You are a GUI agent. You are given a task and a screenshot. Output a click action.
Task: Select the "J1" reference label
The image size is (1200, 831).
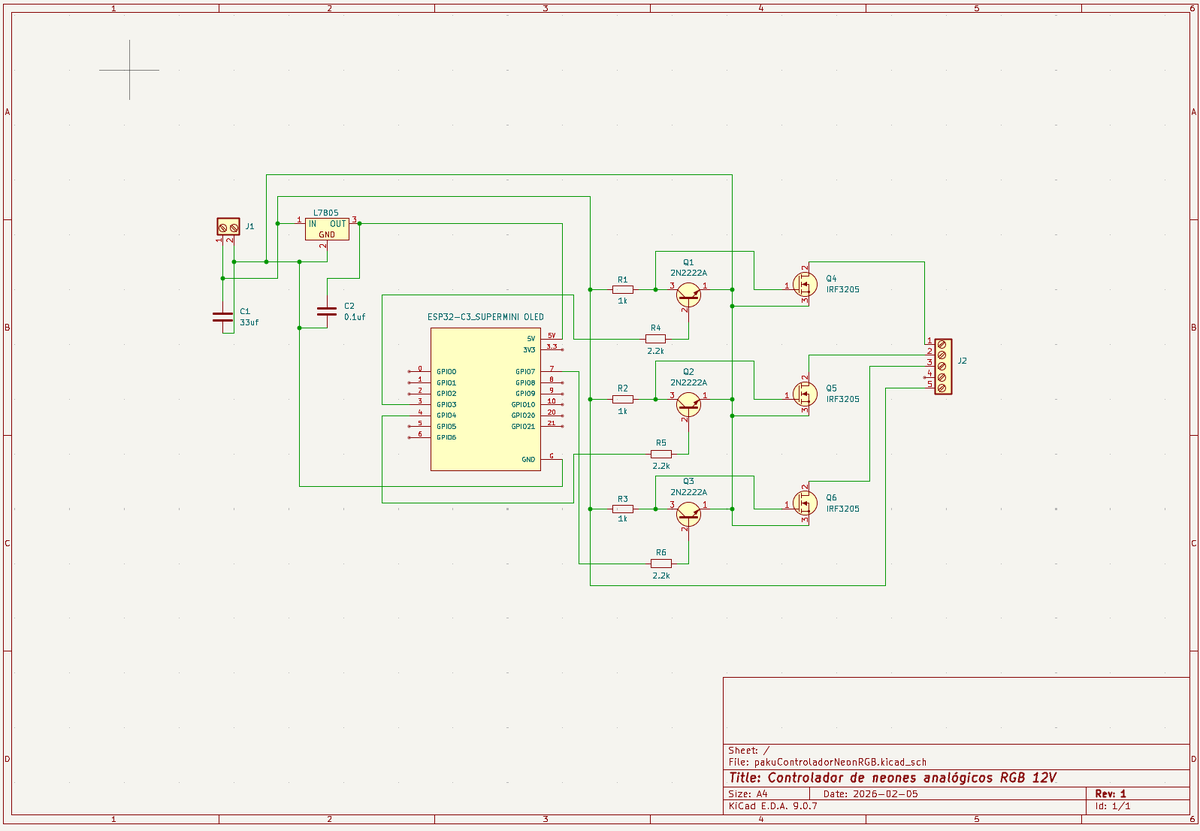coord(250,227)
